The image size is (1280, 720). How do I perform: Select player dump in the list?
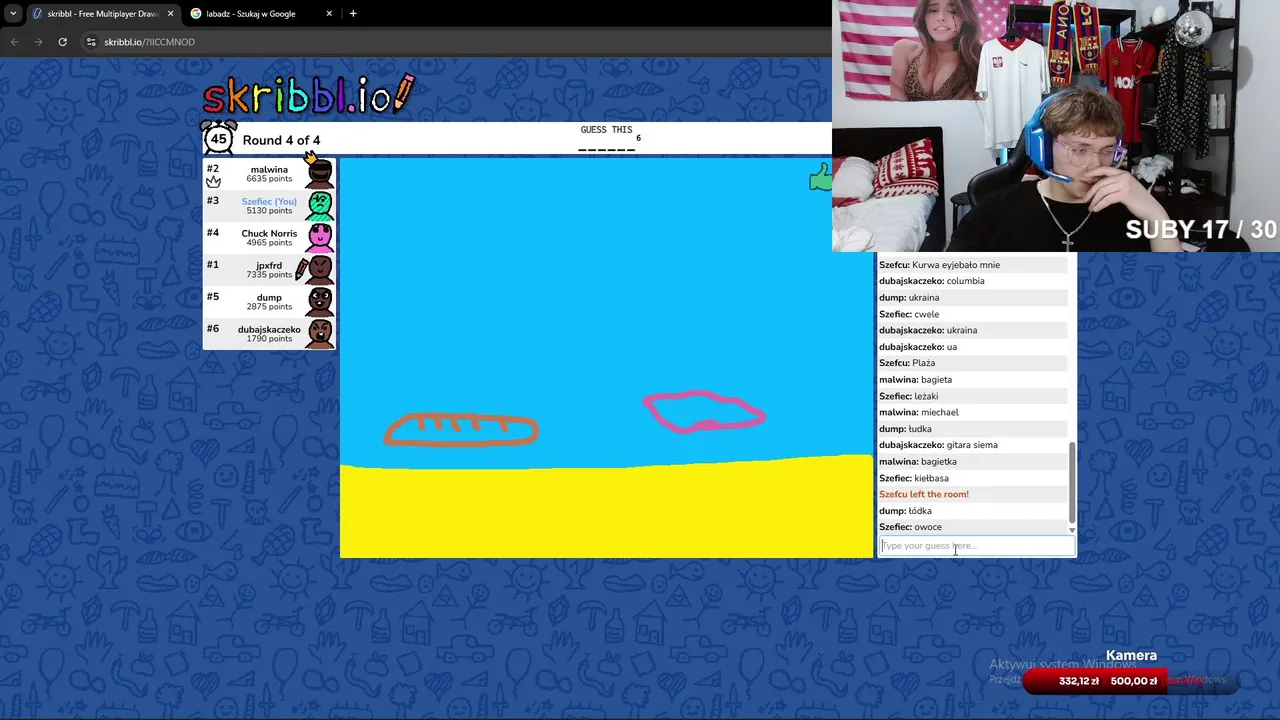269,301
